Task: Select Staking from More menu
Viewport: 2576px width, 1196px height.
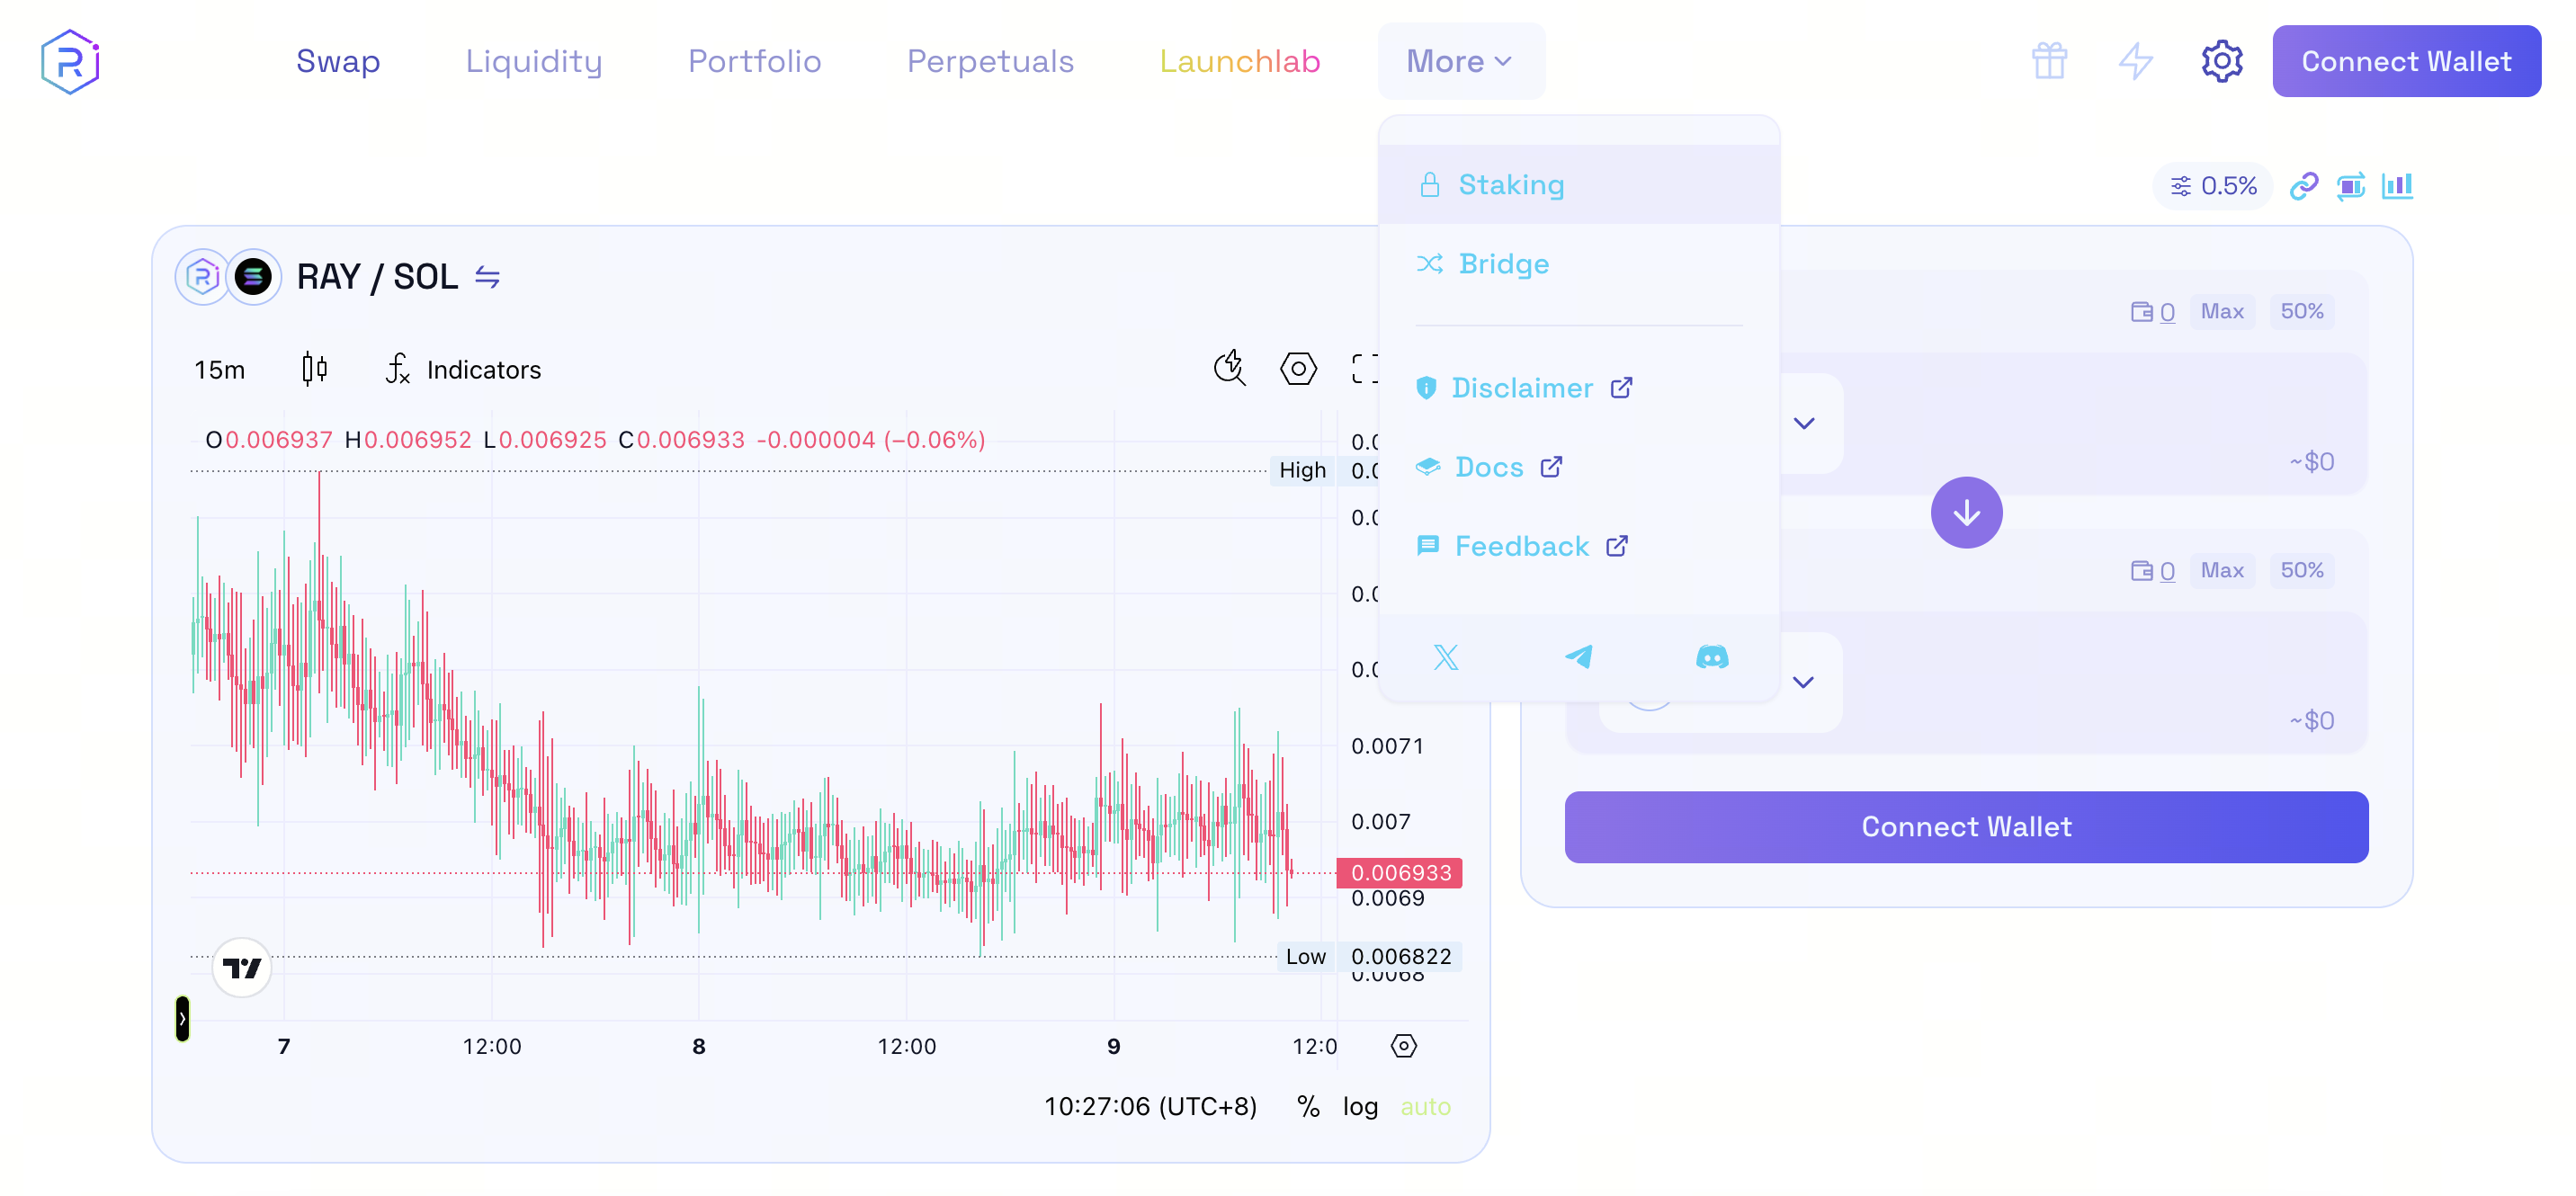Action: pos(1510,185)
